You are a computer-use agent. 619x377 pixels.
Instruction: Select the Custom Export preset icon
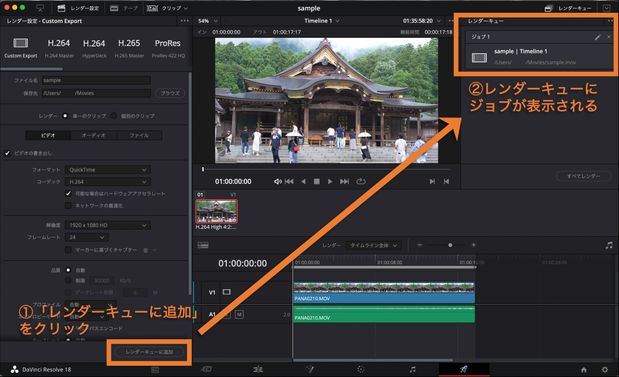pos(21,43)
